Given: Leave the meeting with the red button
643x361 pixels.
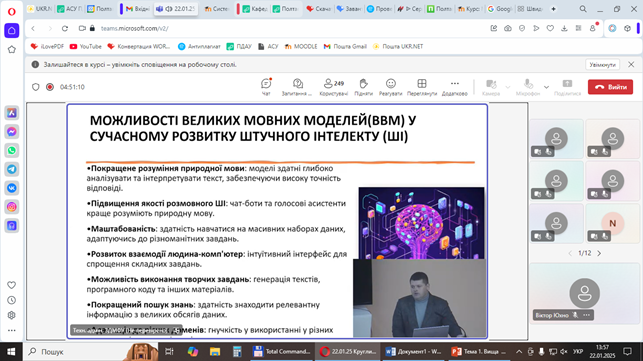Looking at the screenshot, I should pyautogui.click(x=610, y=87).
